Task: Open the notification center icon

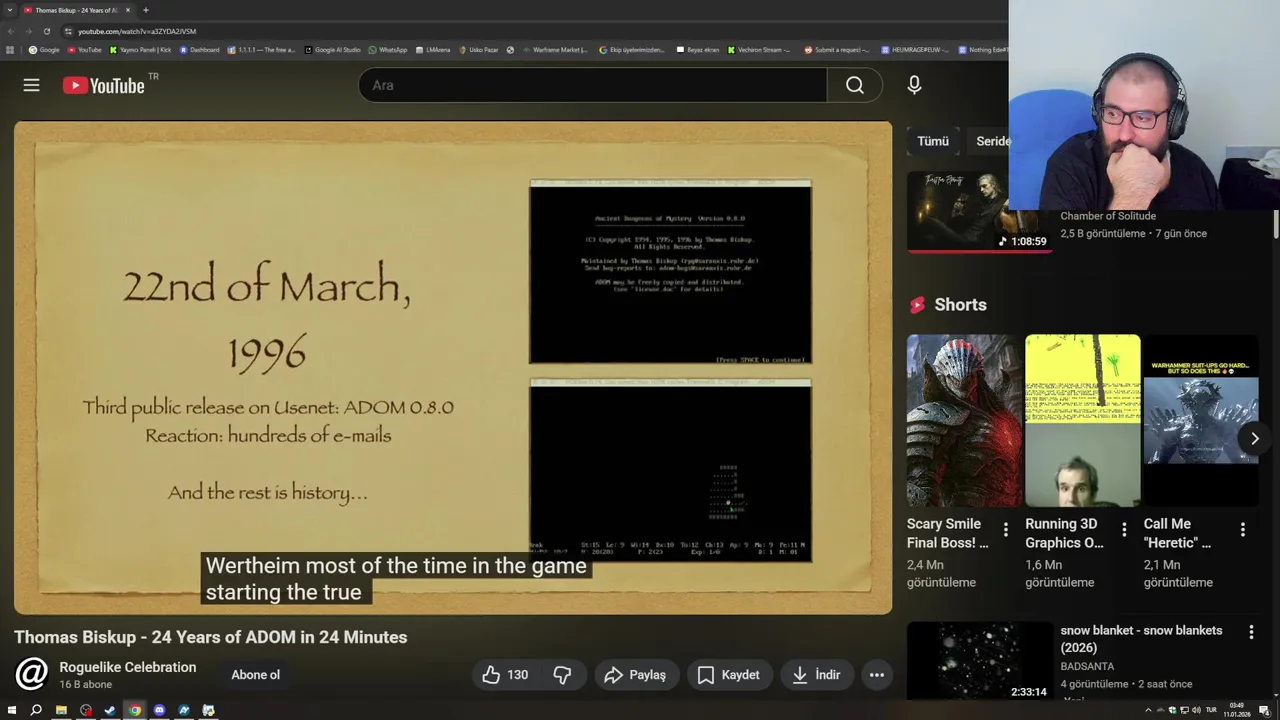Action: (1264, 710)
